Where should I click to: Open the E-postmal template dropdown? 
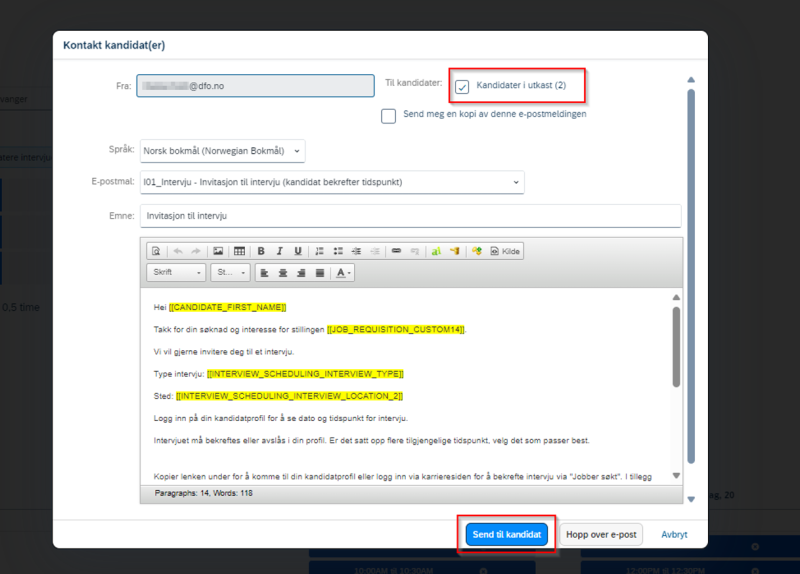(x=332, y=182)
